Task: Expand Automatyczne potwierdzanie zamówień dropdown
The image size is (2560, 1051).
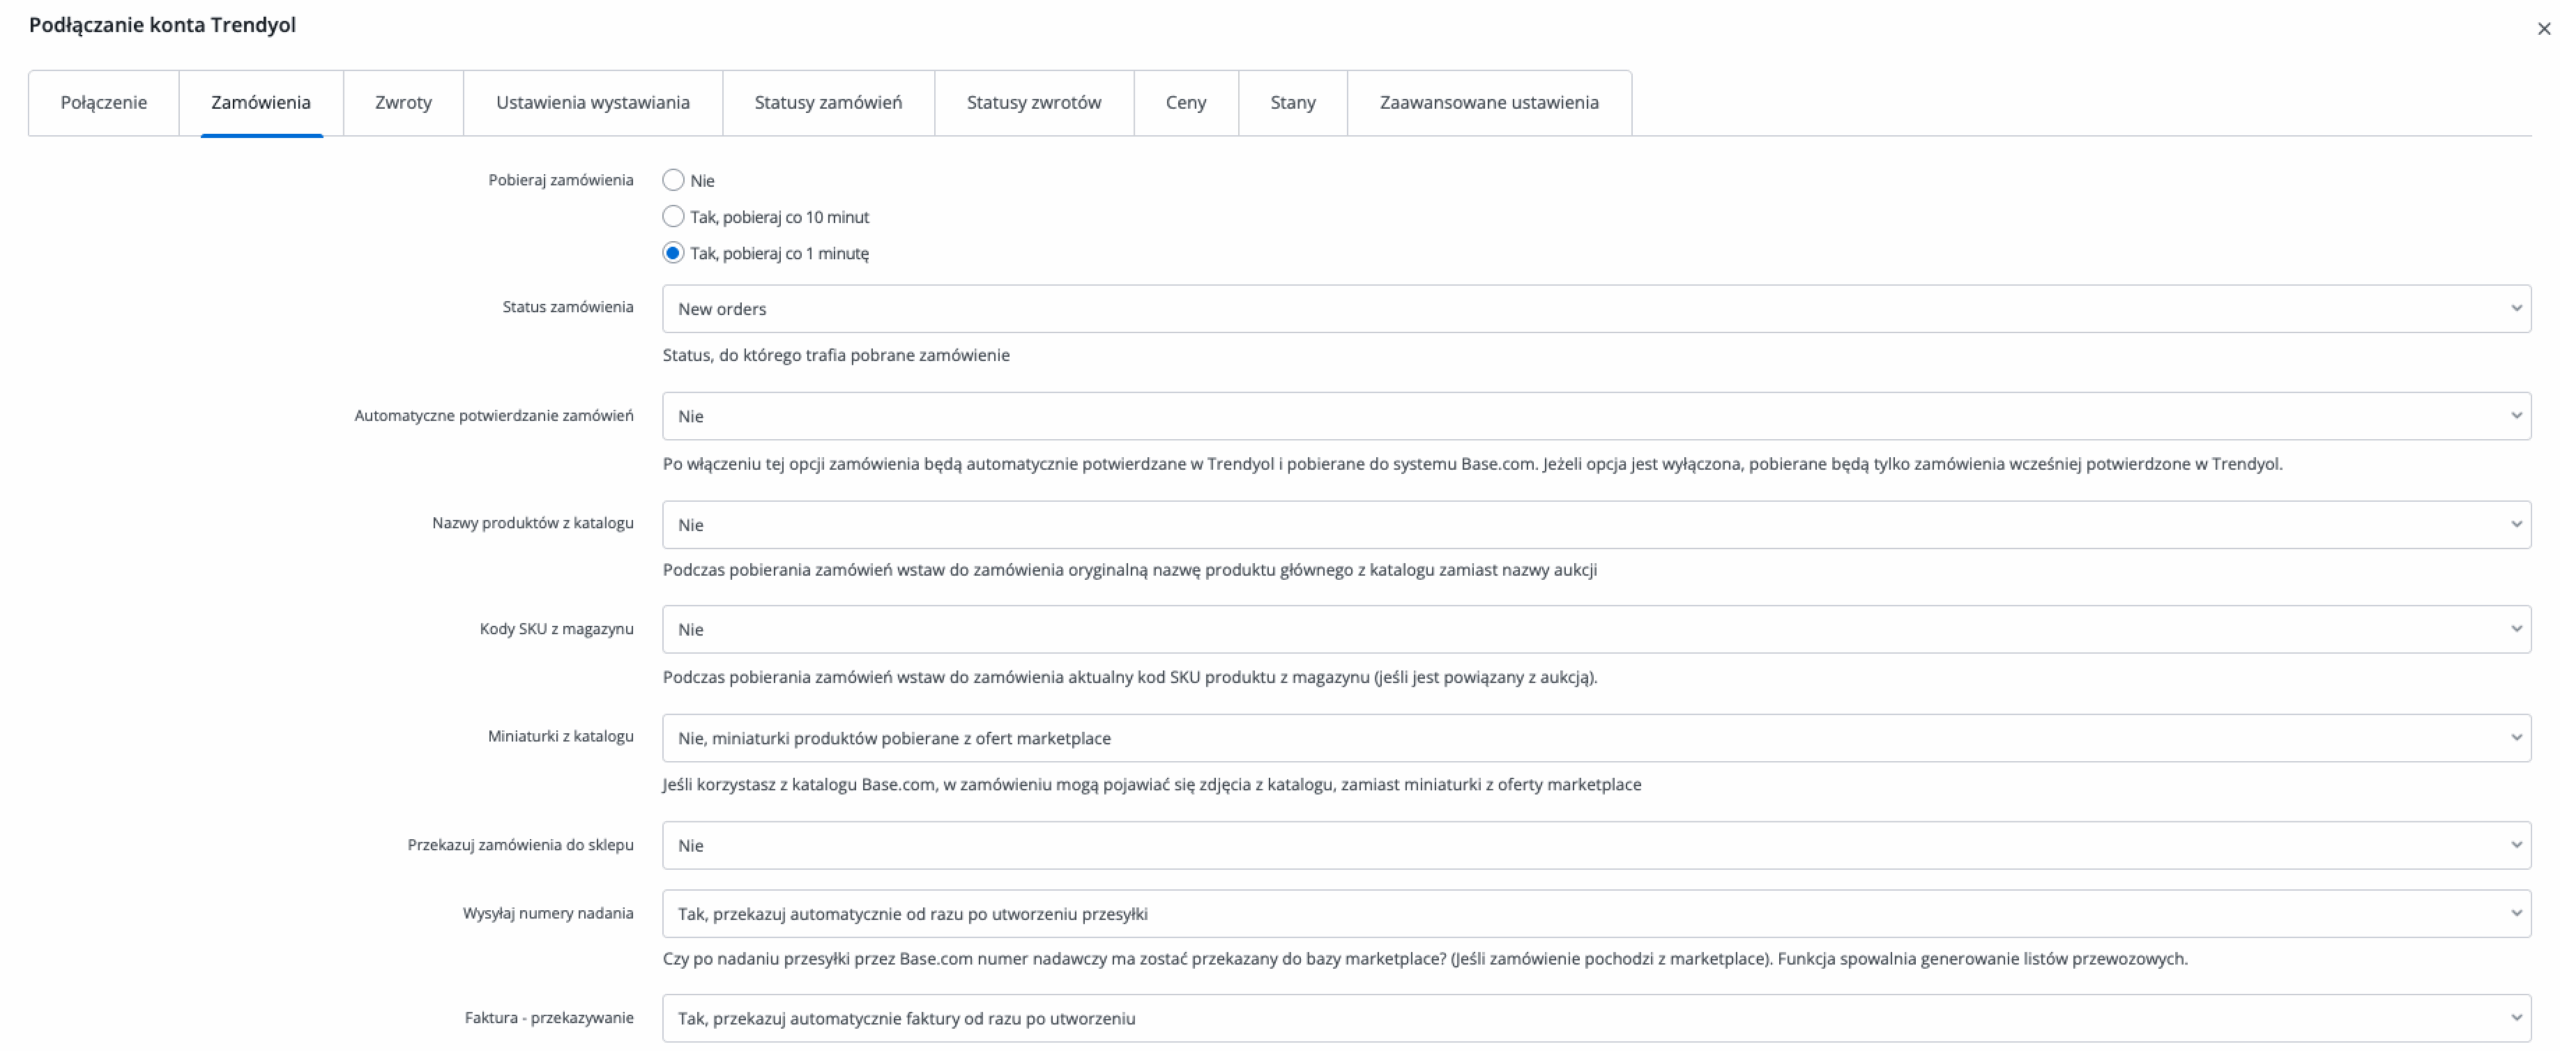Action: pos(1595,416)
